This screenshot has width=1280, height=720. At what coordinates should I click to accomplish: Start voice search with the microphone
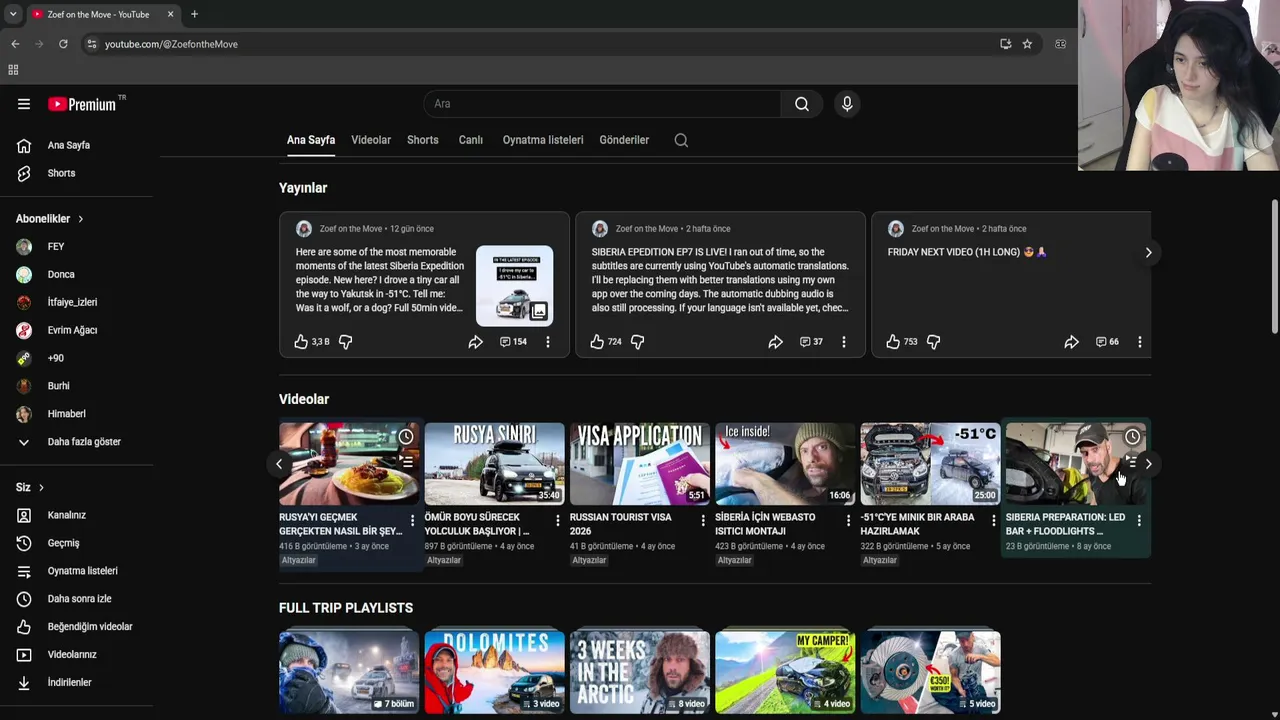tap(847, 104)
